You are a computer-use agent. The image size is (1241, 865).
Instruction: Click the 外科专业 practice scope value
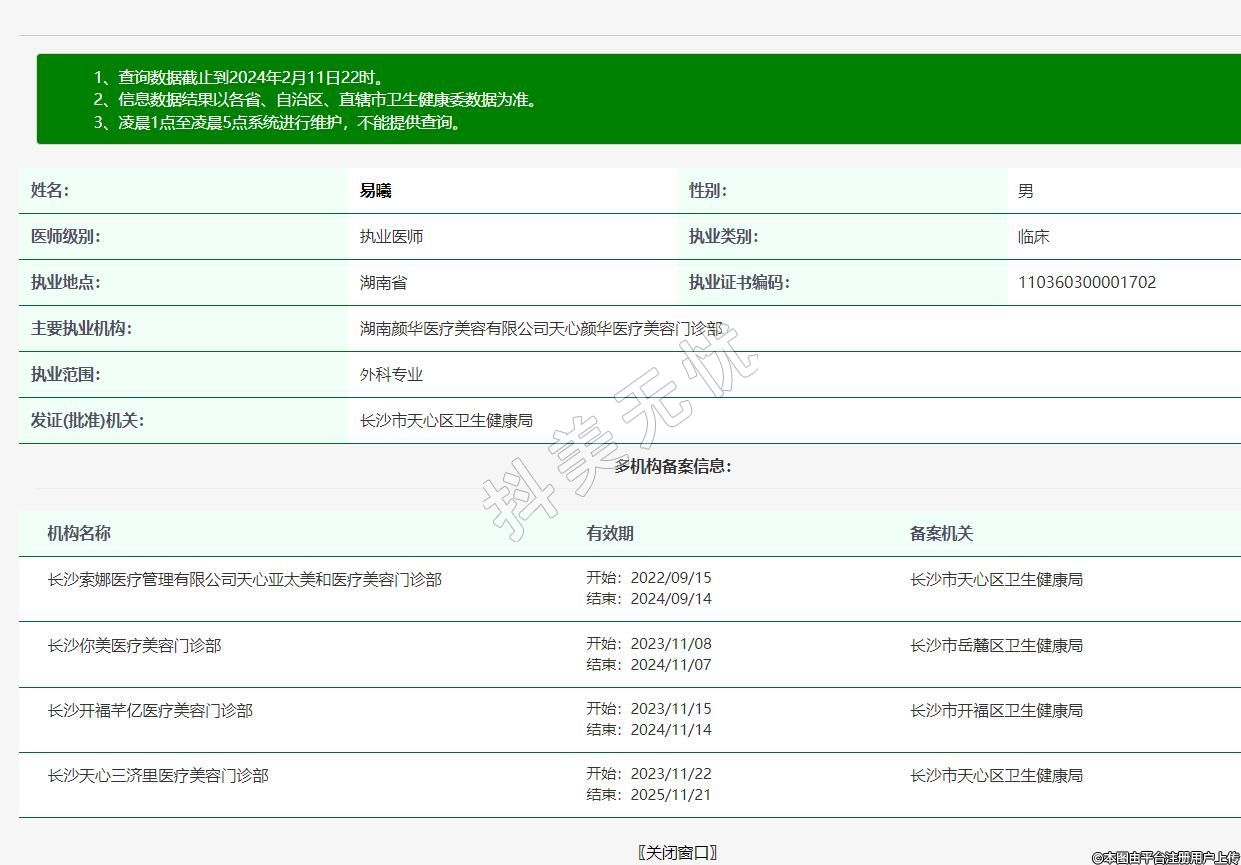pos(391,374)
